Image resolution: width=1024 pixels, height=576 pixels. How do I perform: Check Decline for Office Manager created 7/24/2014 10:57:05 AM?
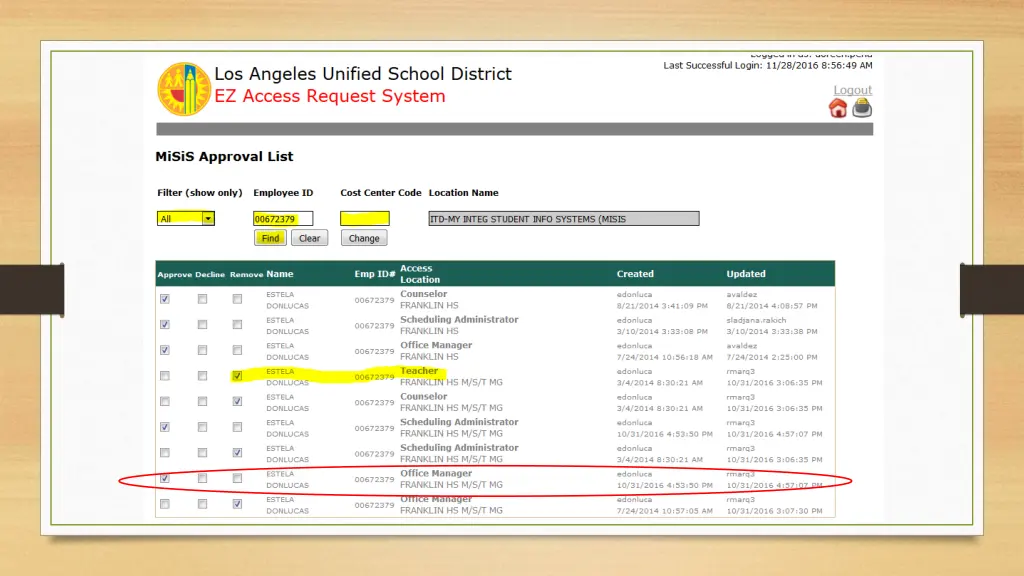tap(202, 504)
